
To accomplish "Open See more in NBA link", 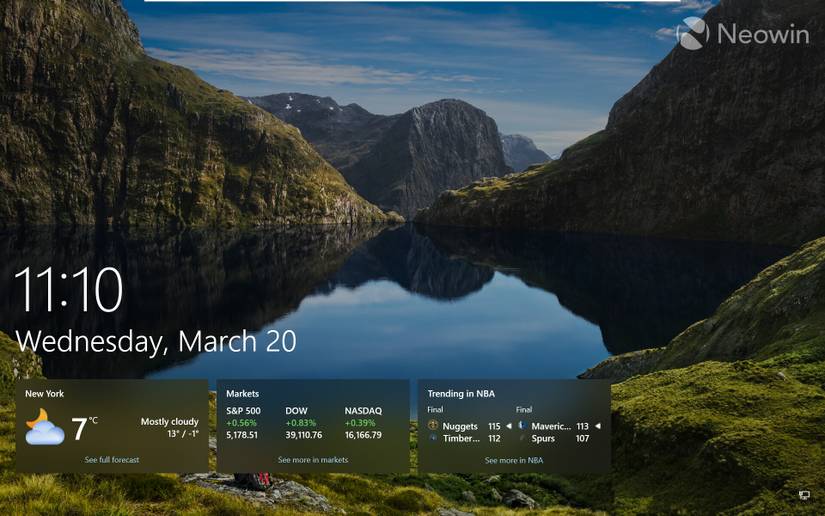I will [x=514, y=460].
